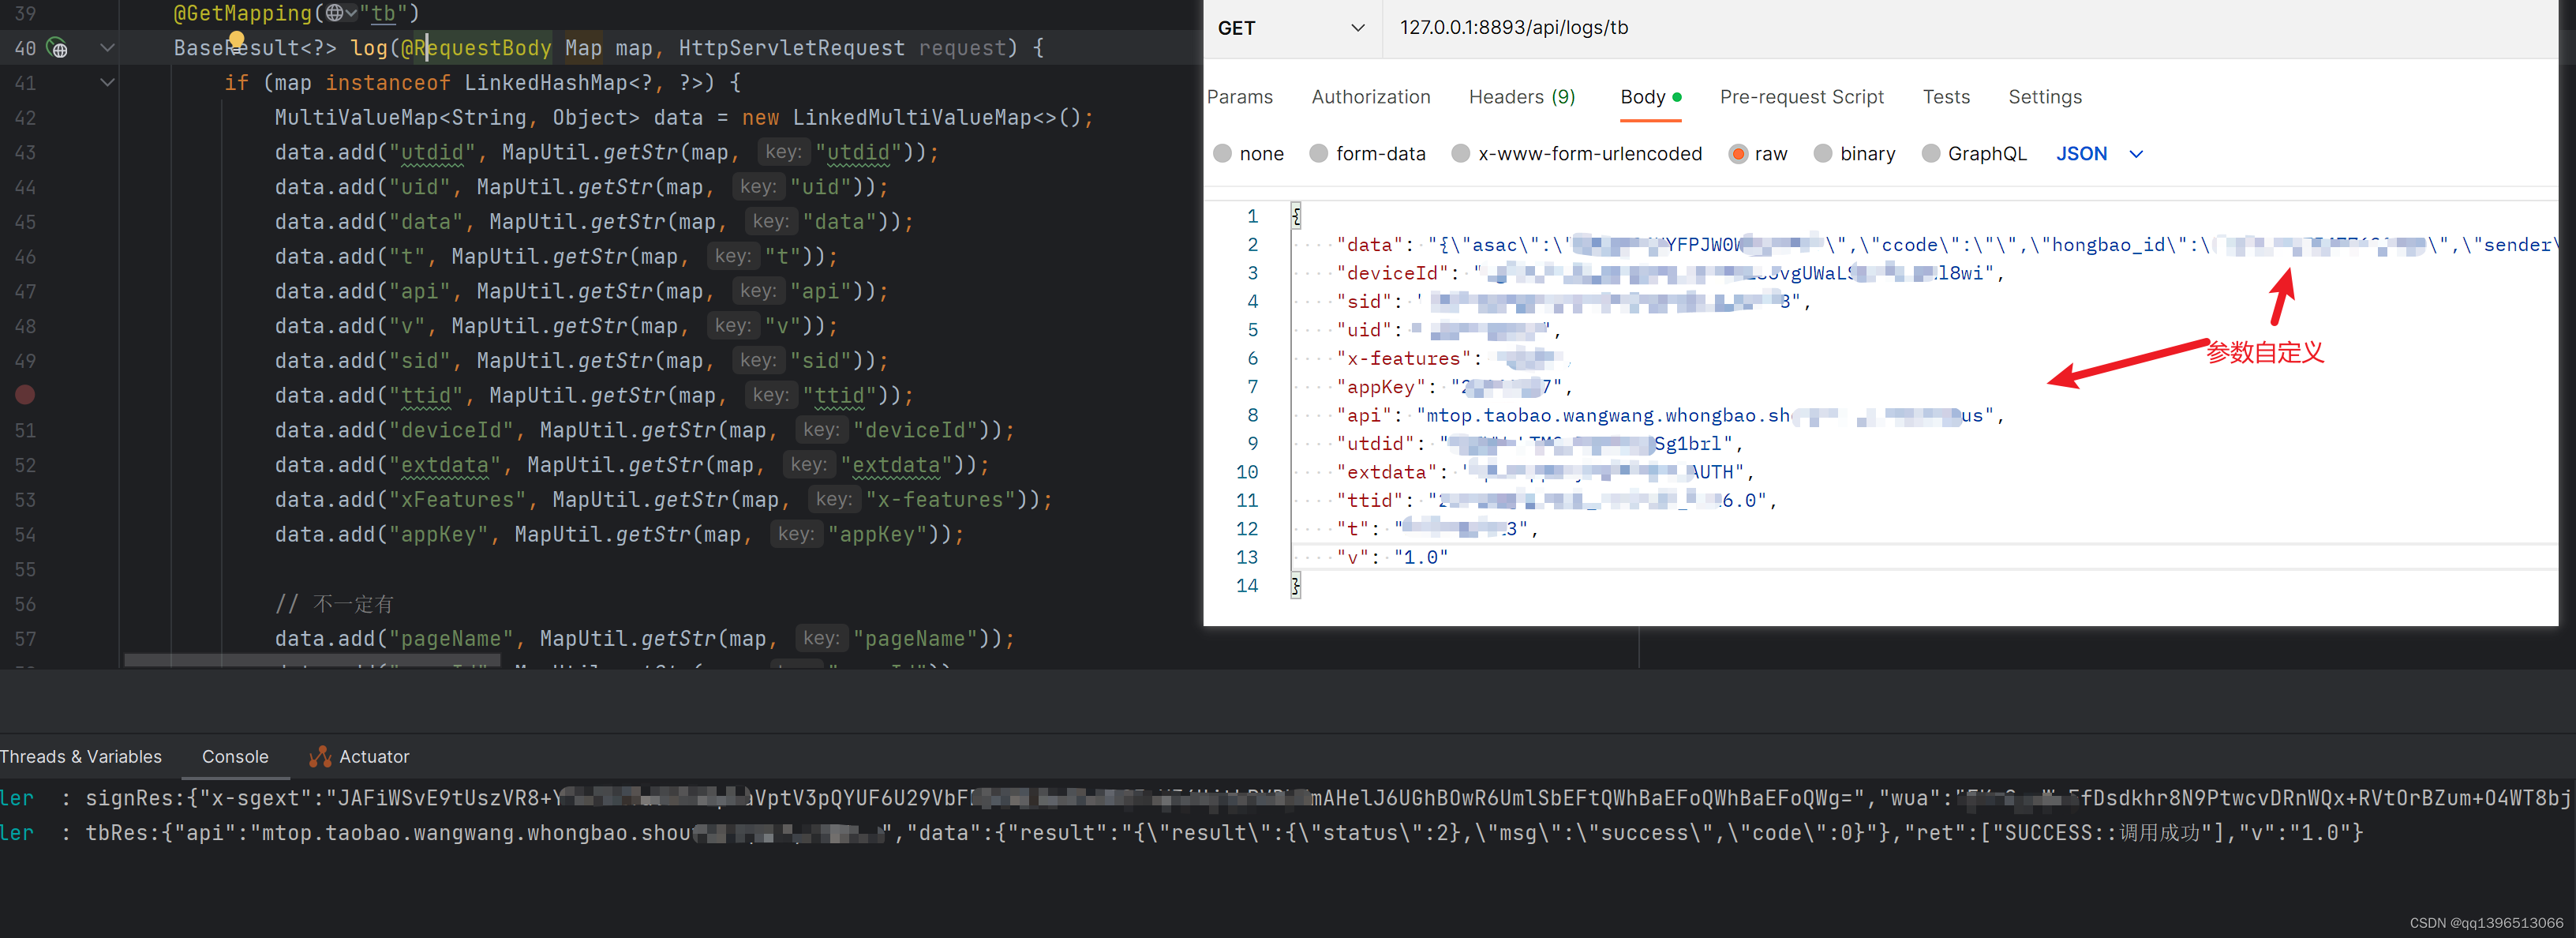Switch to Threads & Variables tab

click(81, 757)
